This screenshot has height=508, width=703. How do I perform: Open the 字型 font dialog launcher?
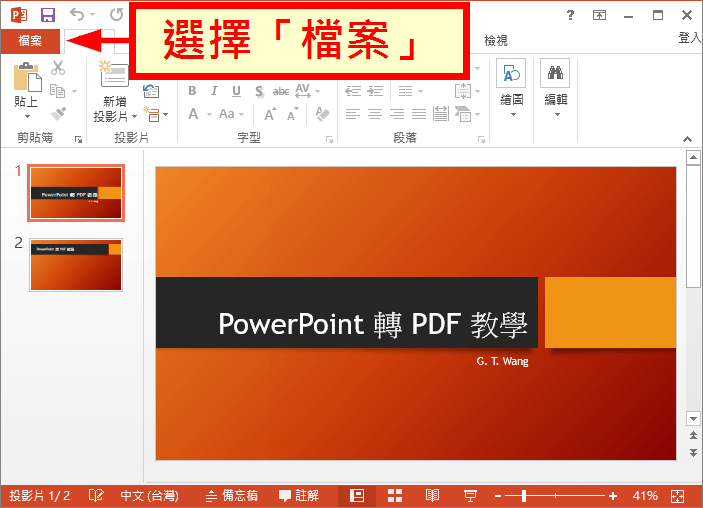[330, 139]
